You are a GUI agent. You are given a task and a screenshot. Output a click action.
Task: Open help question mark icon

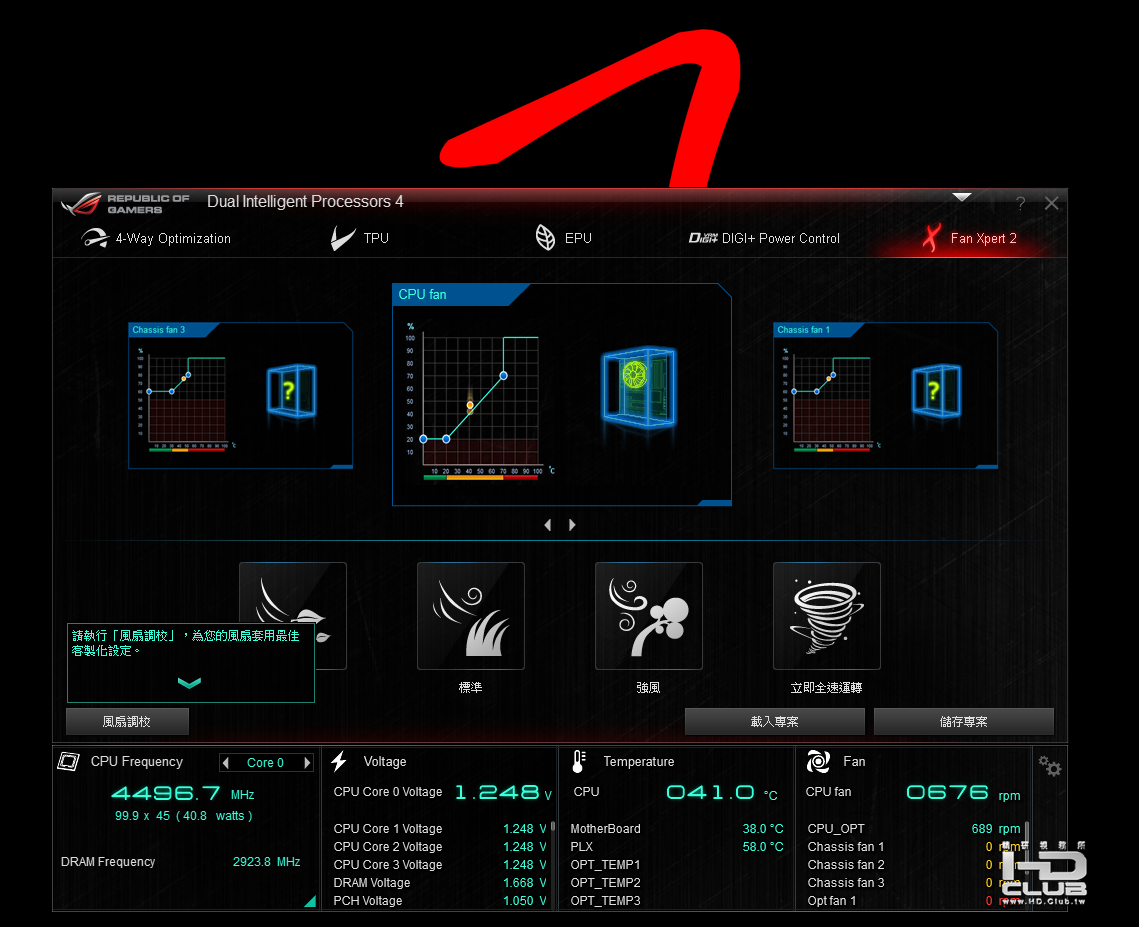[1021, 203]
